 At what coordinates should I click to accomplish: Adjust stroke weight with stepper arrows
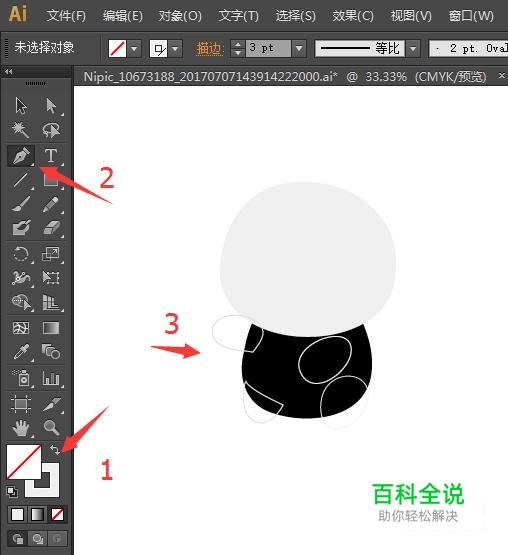tap(238, 48)
